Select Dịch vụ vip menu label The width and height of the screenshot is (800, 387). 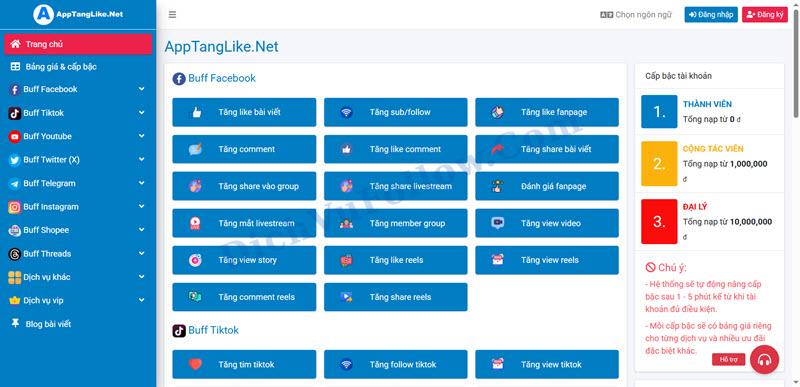pos(43,300)
